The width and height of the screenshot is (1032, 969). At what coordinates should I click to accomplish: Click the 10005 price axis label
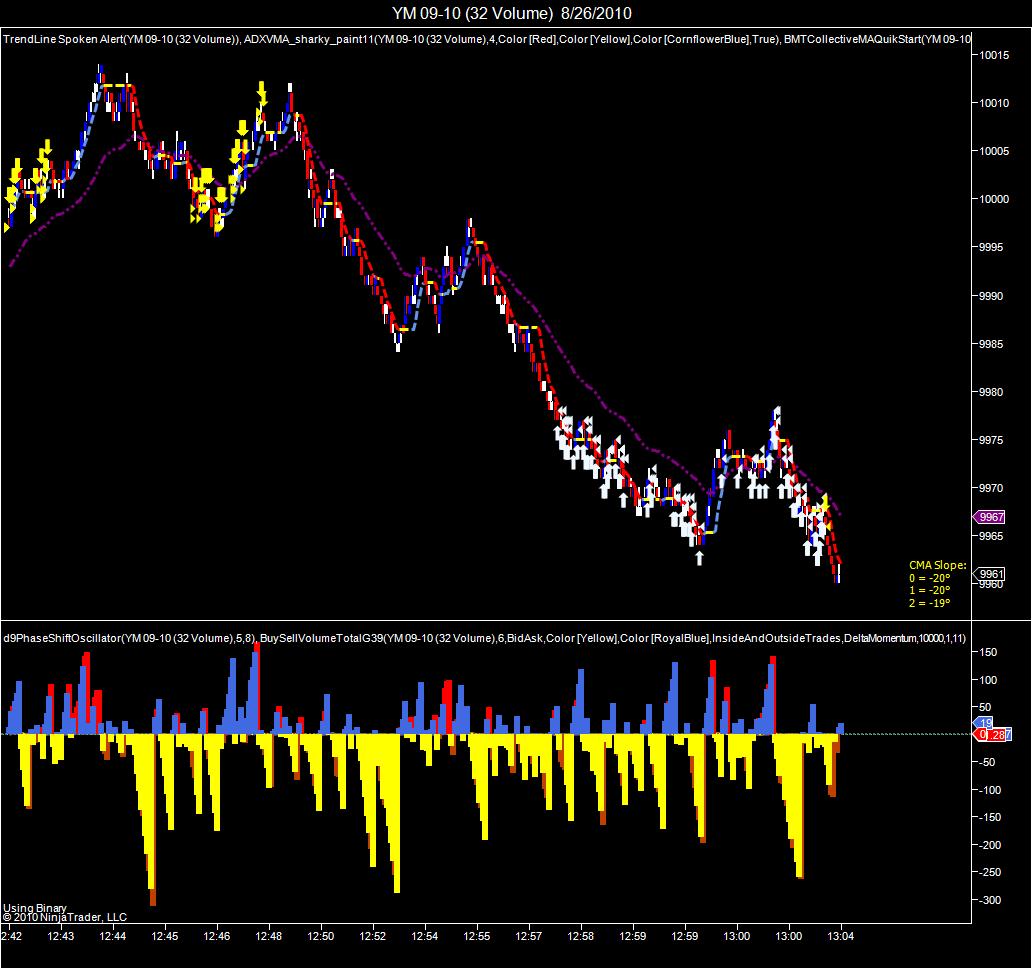tap(994, 151)
